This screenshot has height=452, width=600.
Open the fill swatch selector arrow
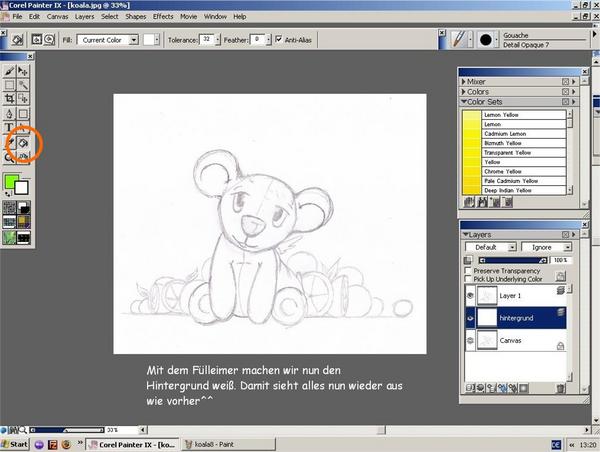coord(157,39)
